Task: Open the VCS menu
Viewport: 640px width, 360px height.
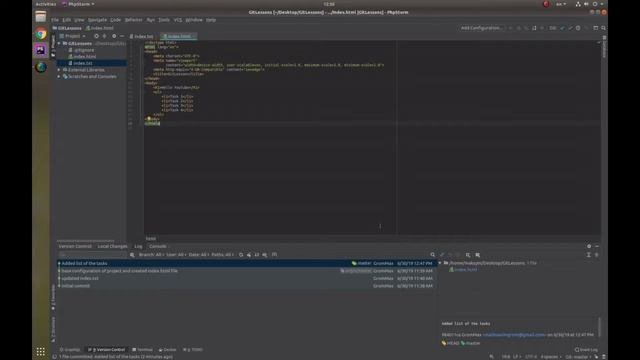Action: click(178, 20)
